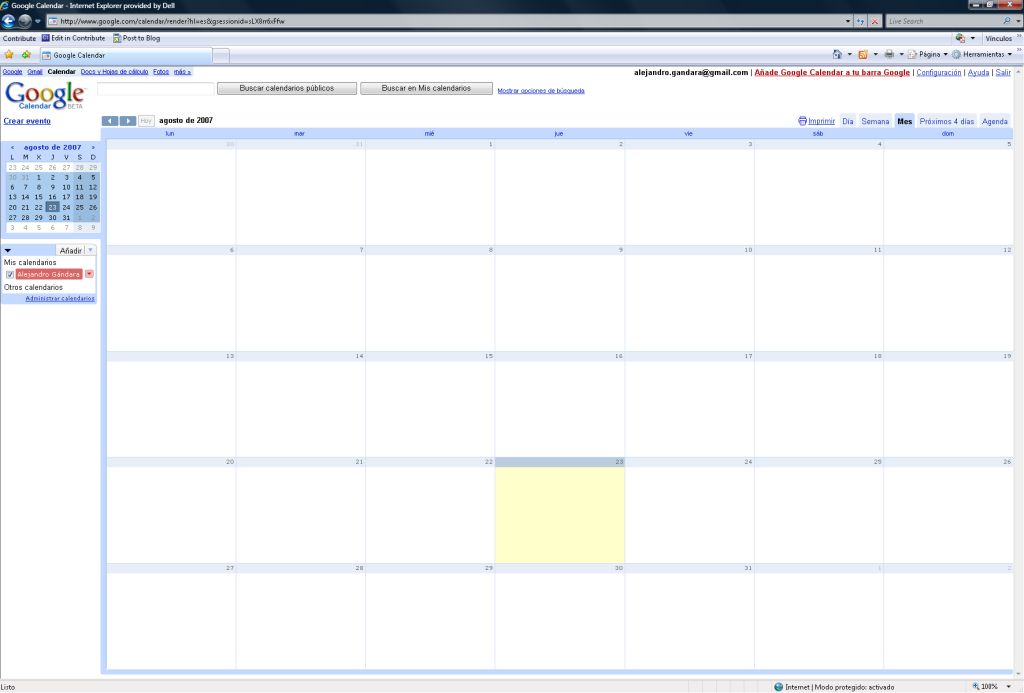Open the Configuración link

[x=938, y=73]
